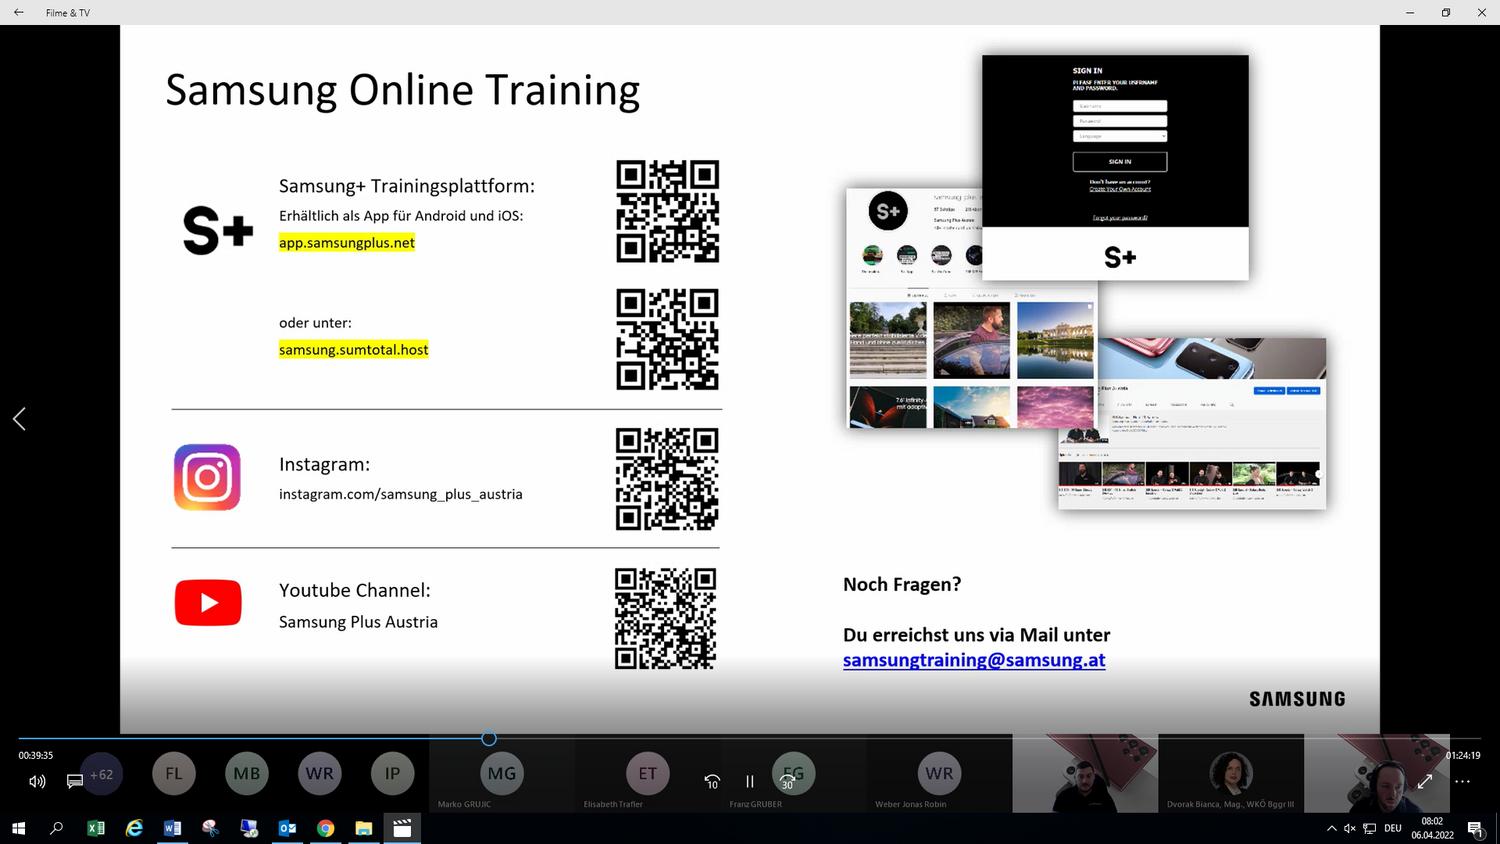Go to previous item with left chevron

[x=19, y=419]
